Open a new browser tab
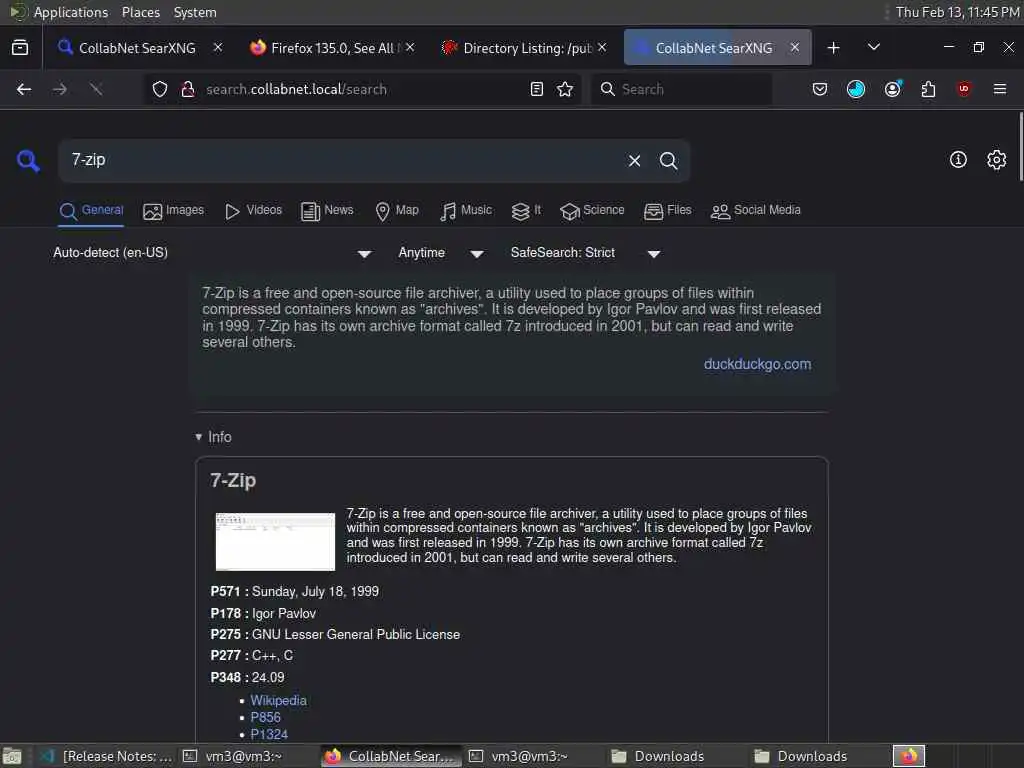1024x768 pixels. pyautogui.click(x=833, y=48)
